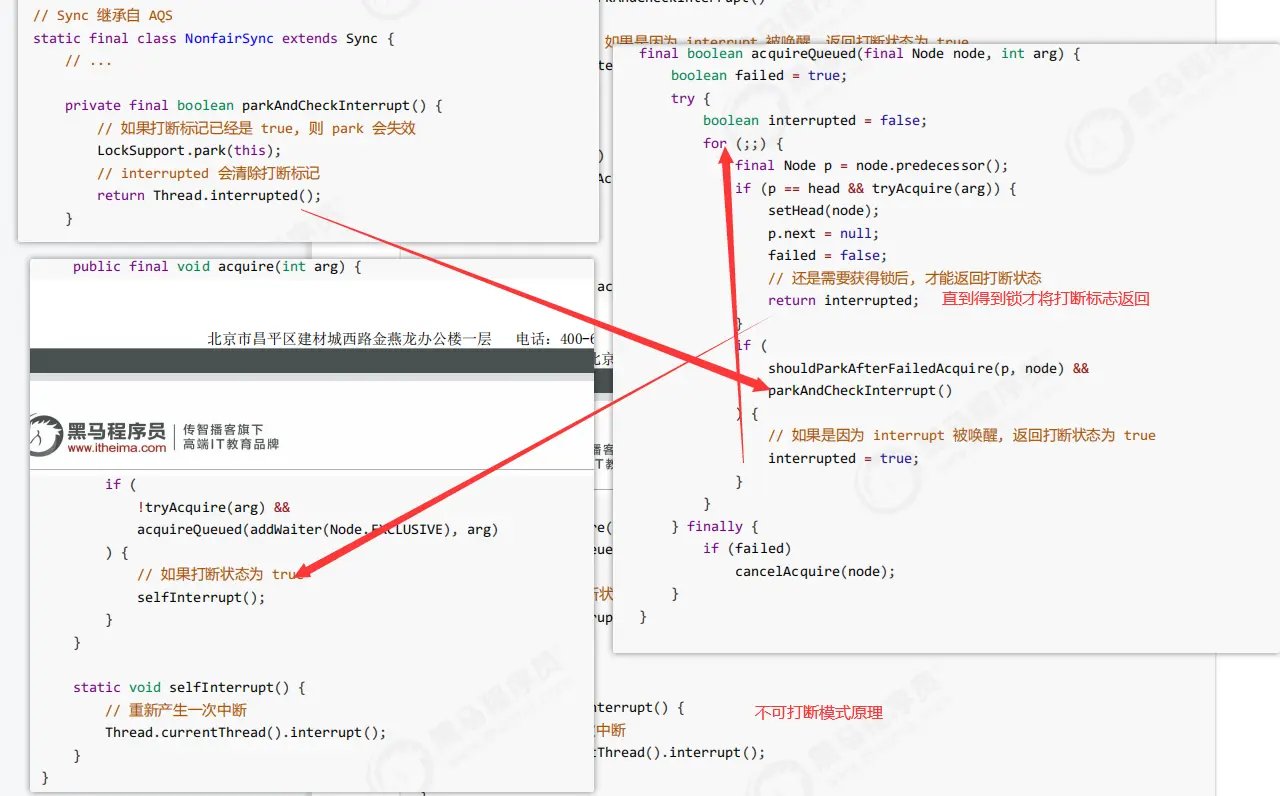Click the '!tryAcquire(arg) &&' condition line
The width and height of the screenshot is (1280, 796).
(213, 507)
